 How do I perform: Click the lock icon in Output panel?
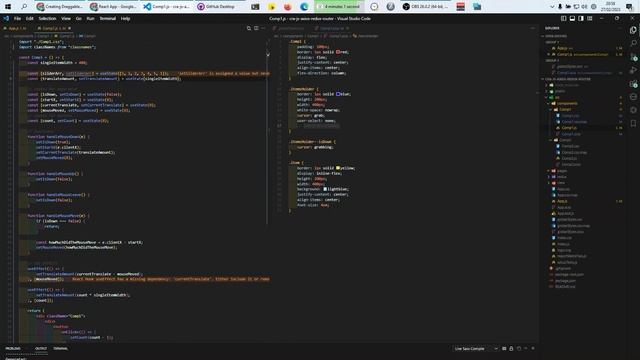511,349
